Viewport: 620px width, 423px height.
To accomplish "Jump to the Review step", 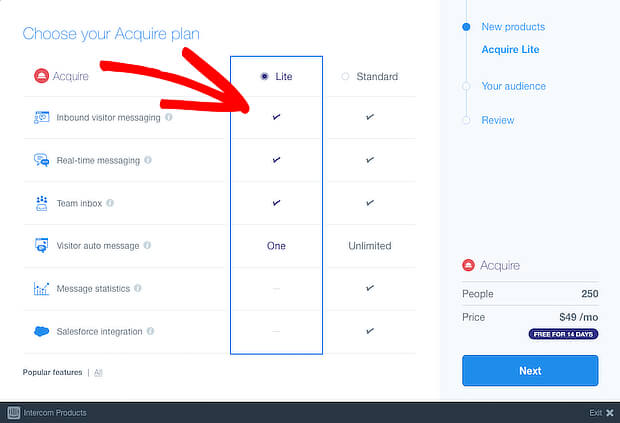I will pos(497,120).
